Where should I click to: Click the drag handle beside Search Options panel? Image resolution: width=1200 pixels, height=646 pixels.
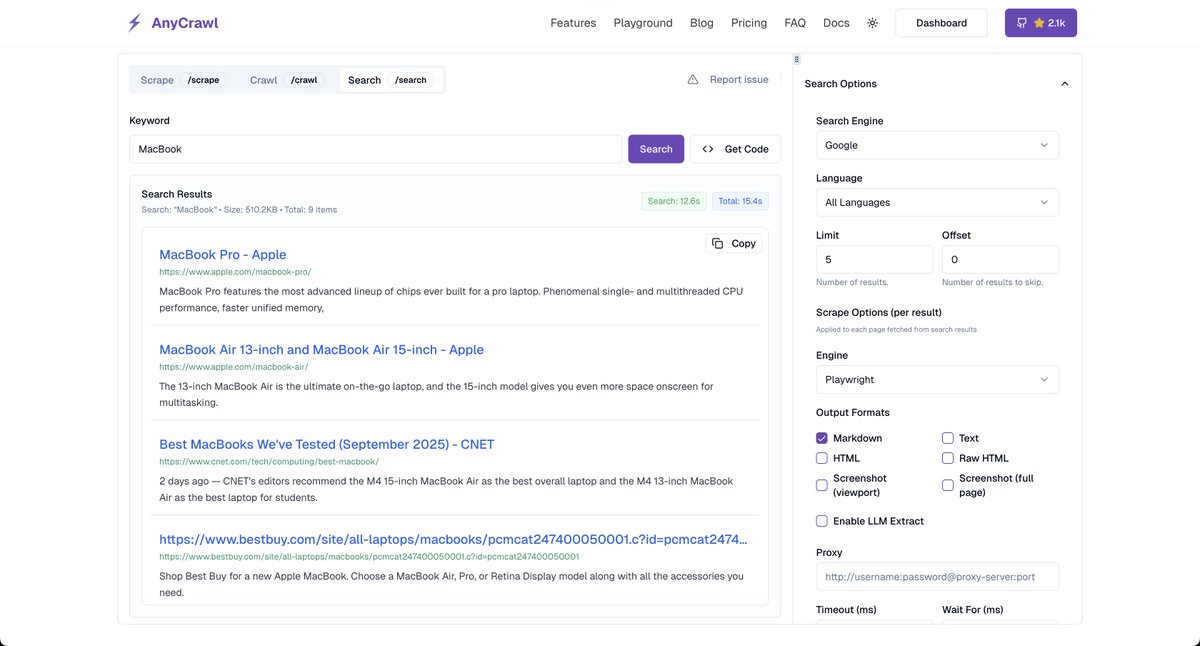[797, 59]
